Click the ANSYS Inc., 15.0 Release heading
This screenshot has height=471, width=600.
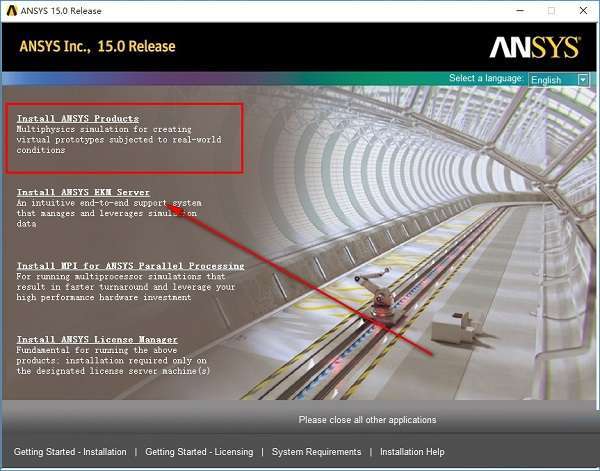pyautogui.click(x=98, y=46)
